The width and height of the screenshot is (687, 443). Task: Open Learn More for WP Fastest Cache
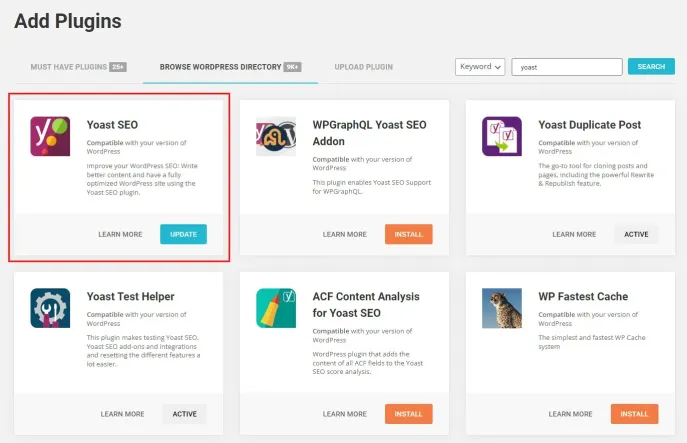(571, 414)
